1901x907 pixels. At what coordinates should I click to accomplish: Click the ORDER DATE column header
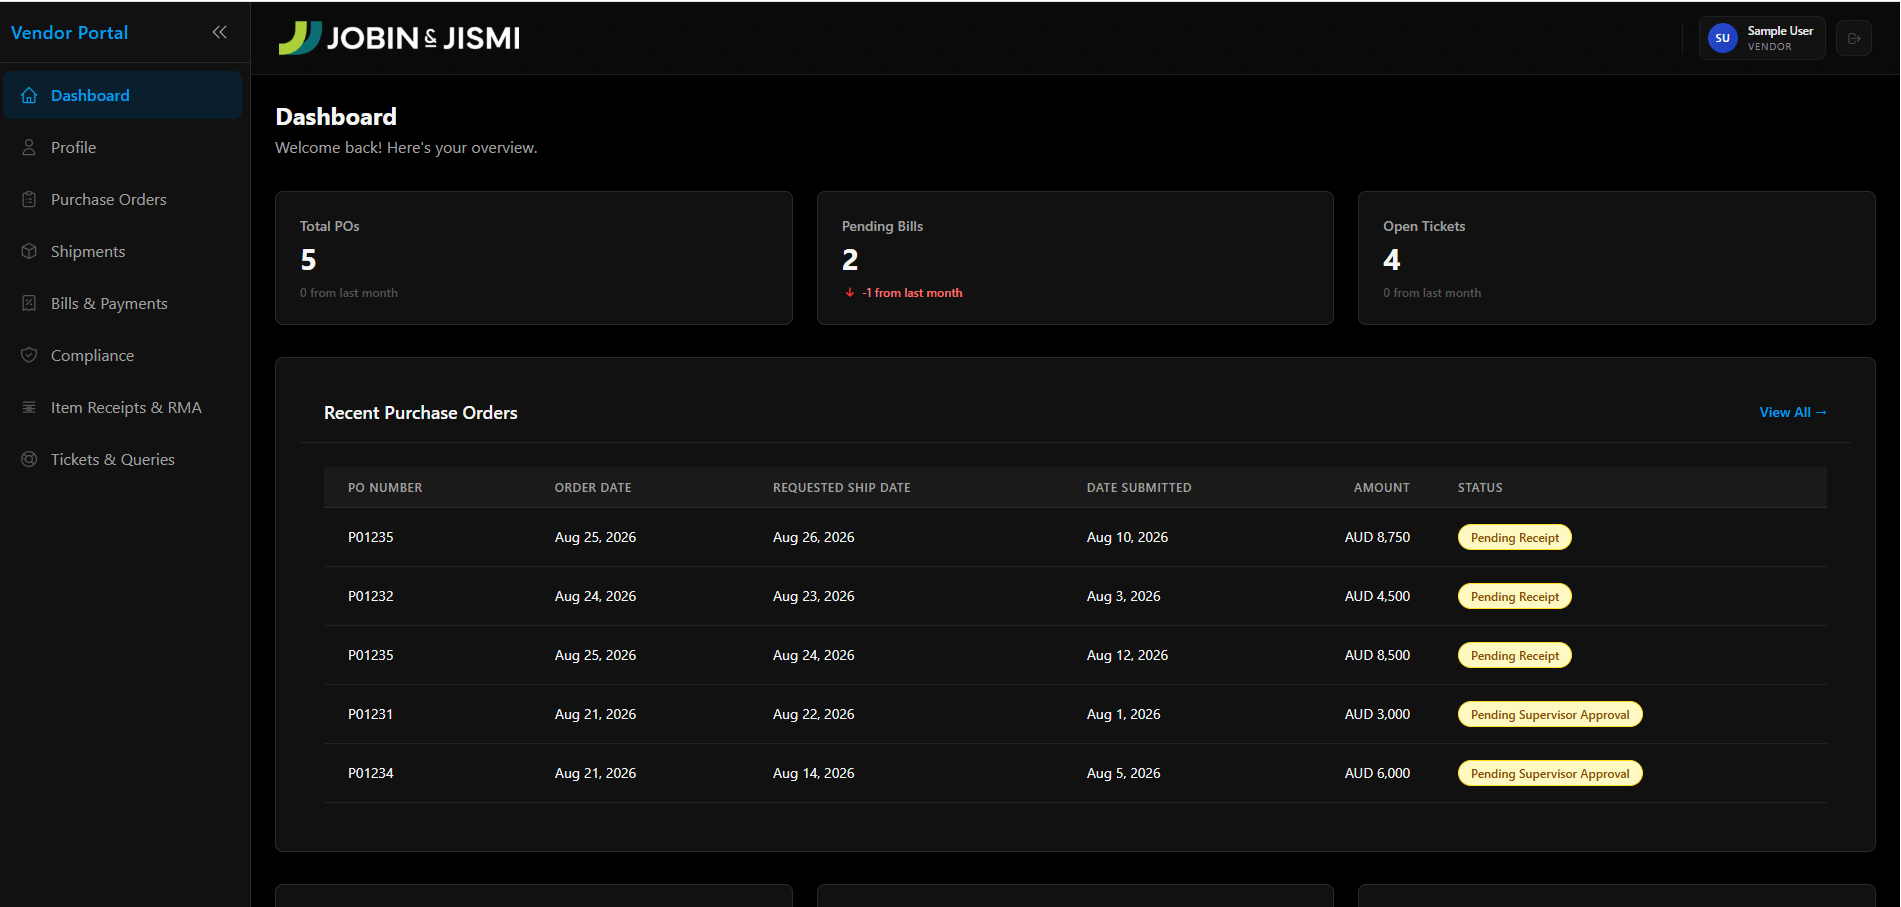pos(593,488)
